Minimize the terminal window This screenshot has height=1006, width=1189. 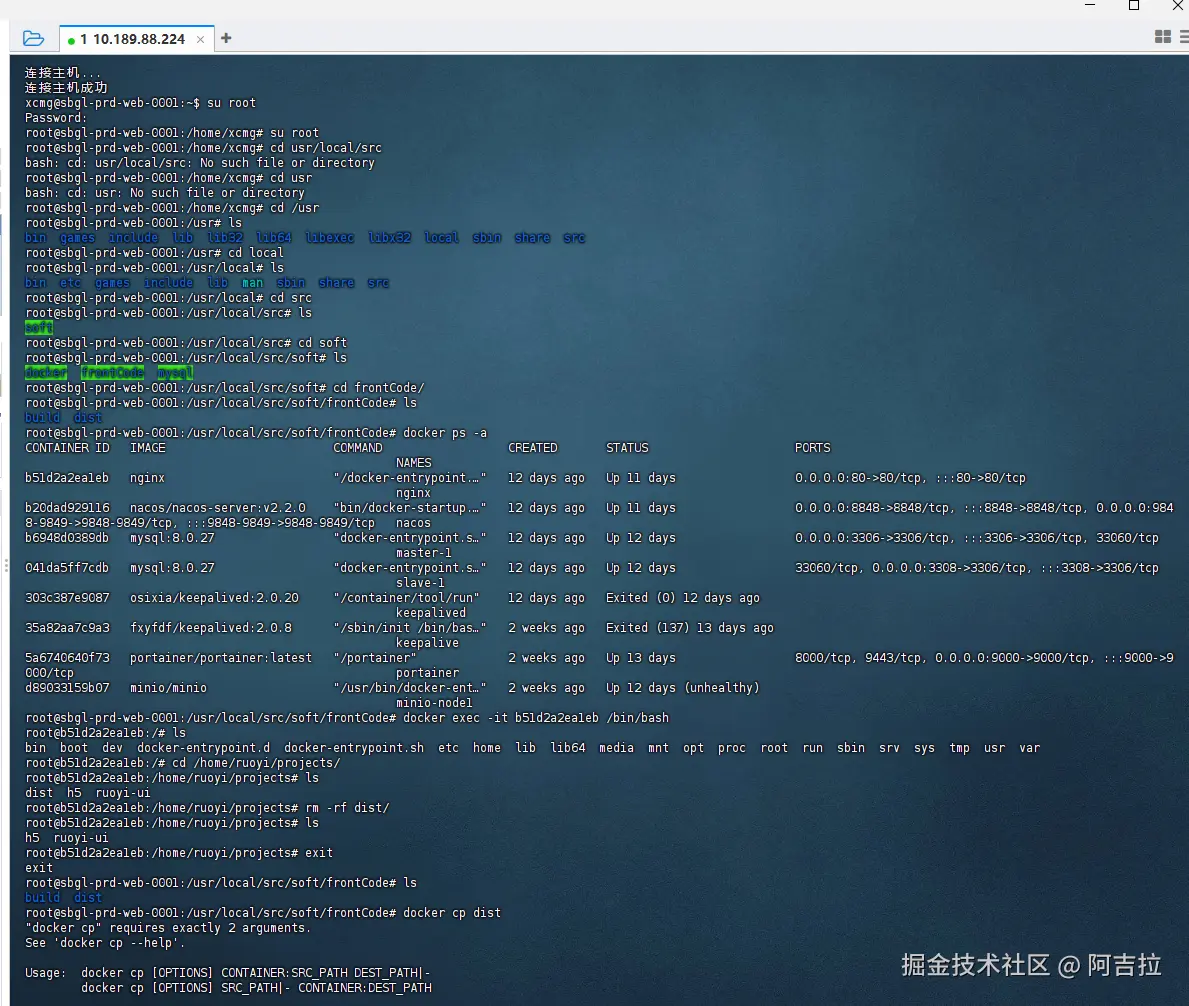1090,5
